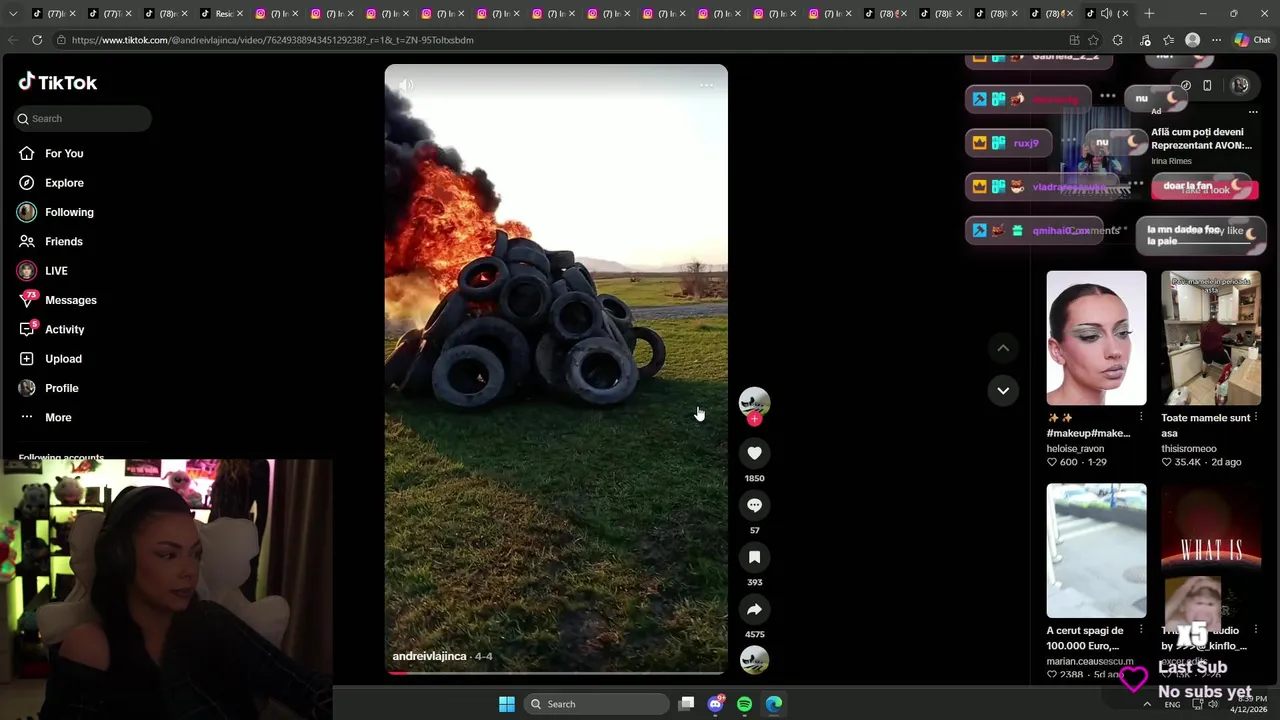
Task: Open the Windows Start menu
Action: pyautogui.click(x=507, y=704)
